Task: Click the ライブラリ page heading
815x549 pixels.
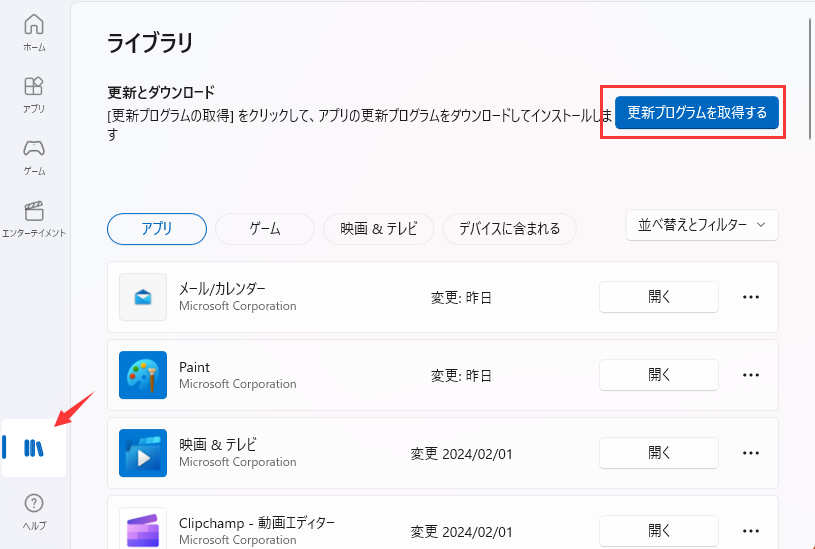Action: (150, 43)
